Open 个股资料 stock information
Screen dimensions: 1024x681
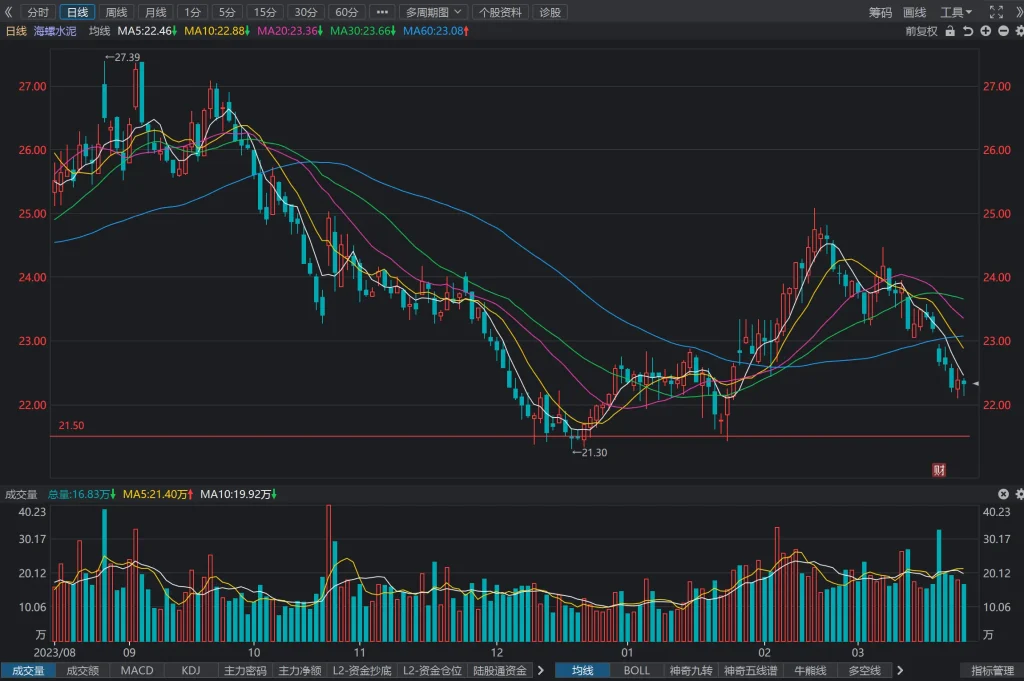coord(500,12)
